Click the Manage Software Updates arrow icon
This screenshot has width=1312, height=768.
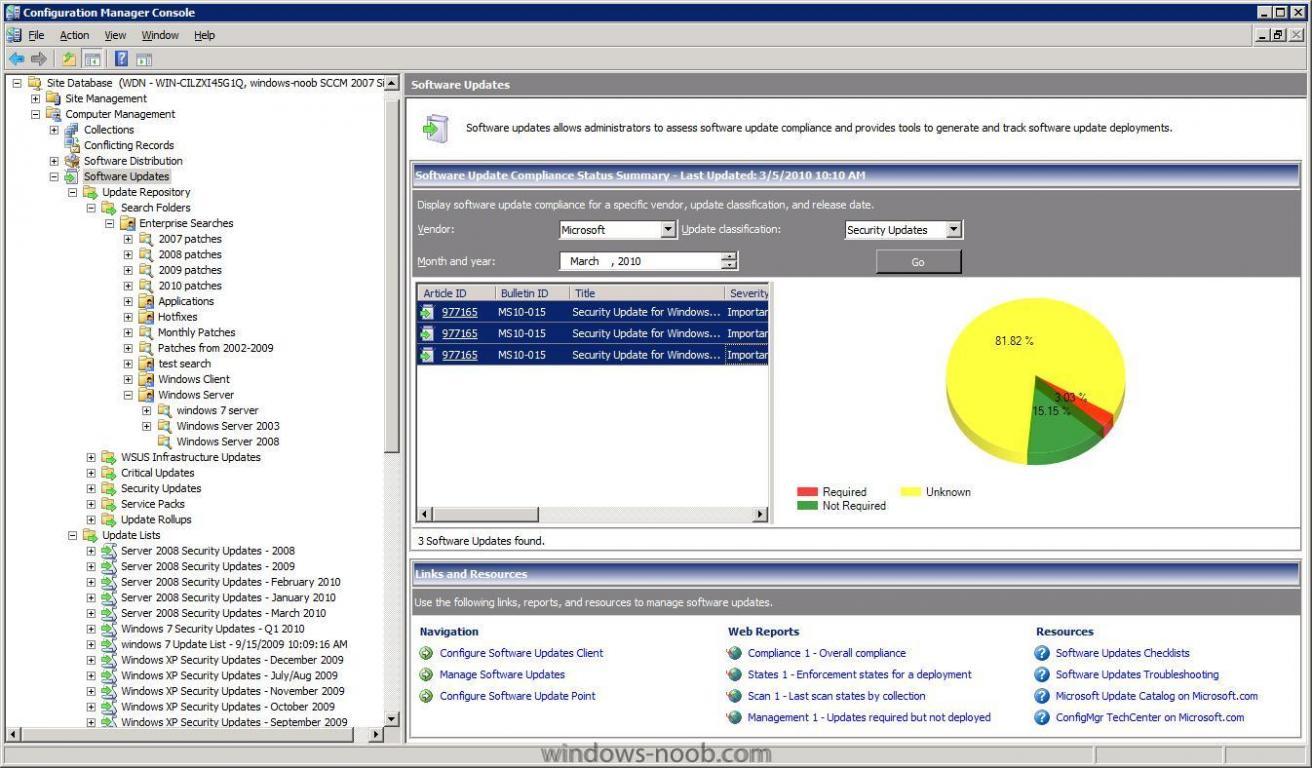tap(427, 675)
